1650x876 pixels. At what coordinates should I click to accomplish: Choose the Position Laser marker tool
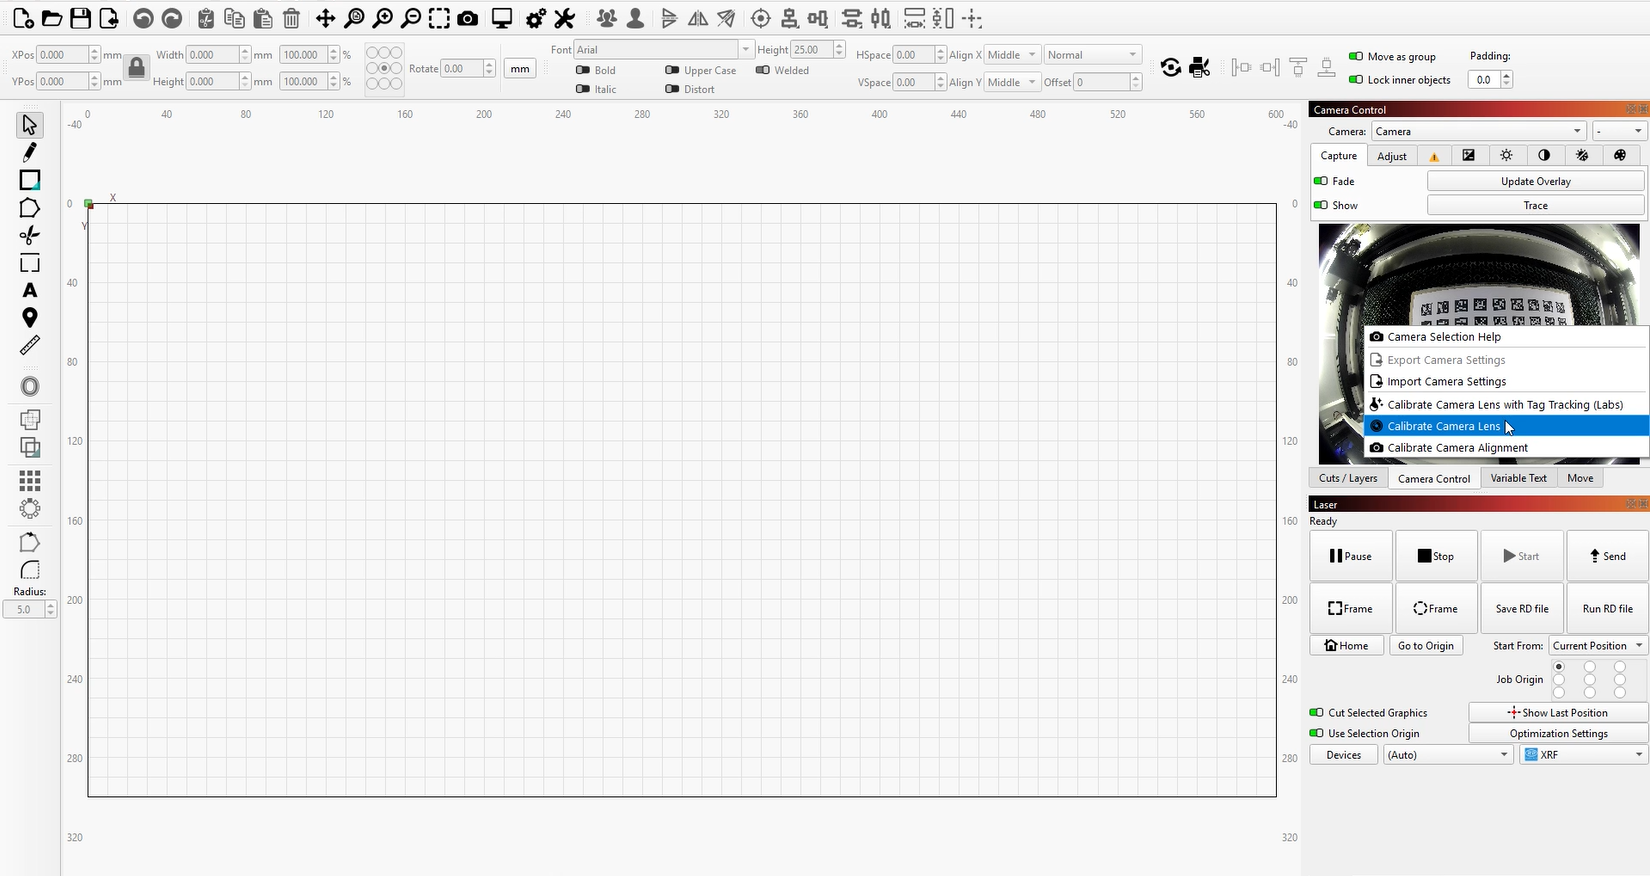point(29,318)
